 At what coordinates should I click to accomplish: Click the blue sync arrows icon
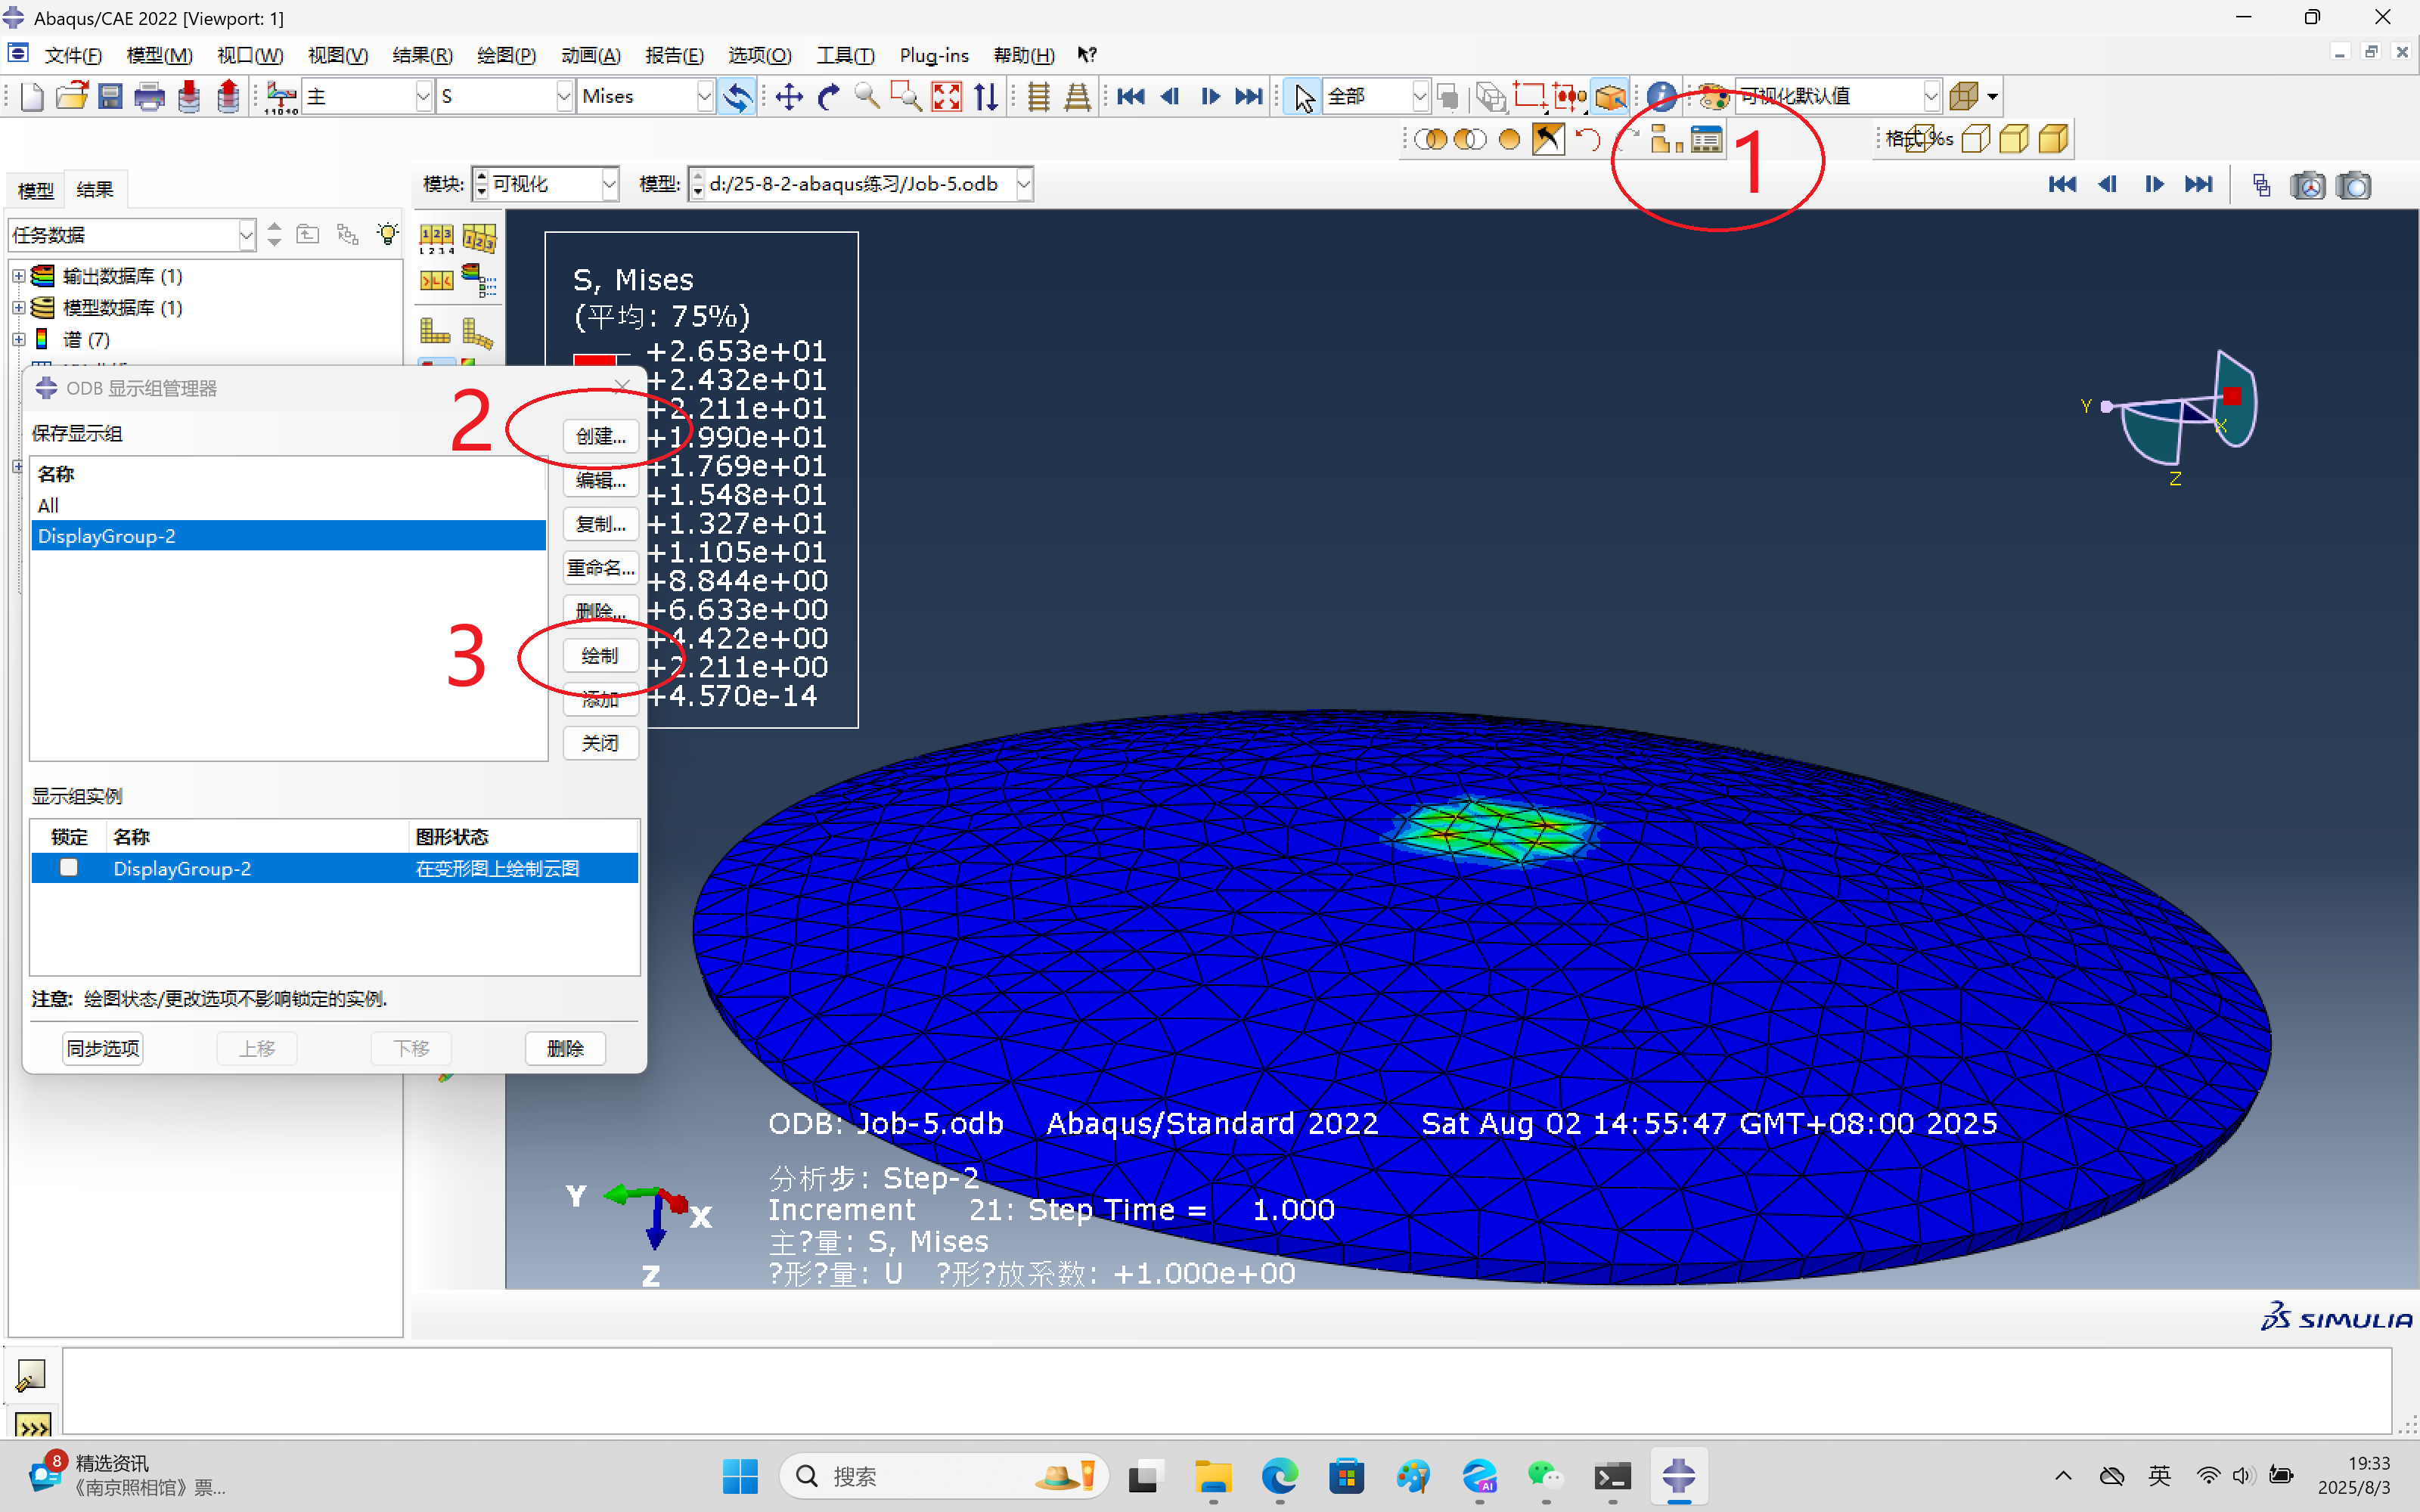click(737, 97)
